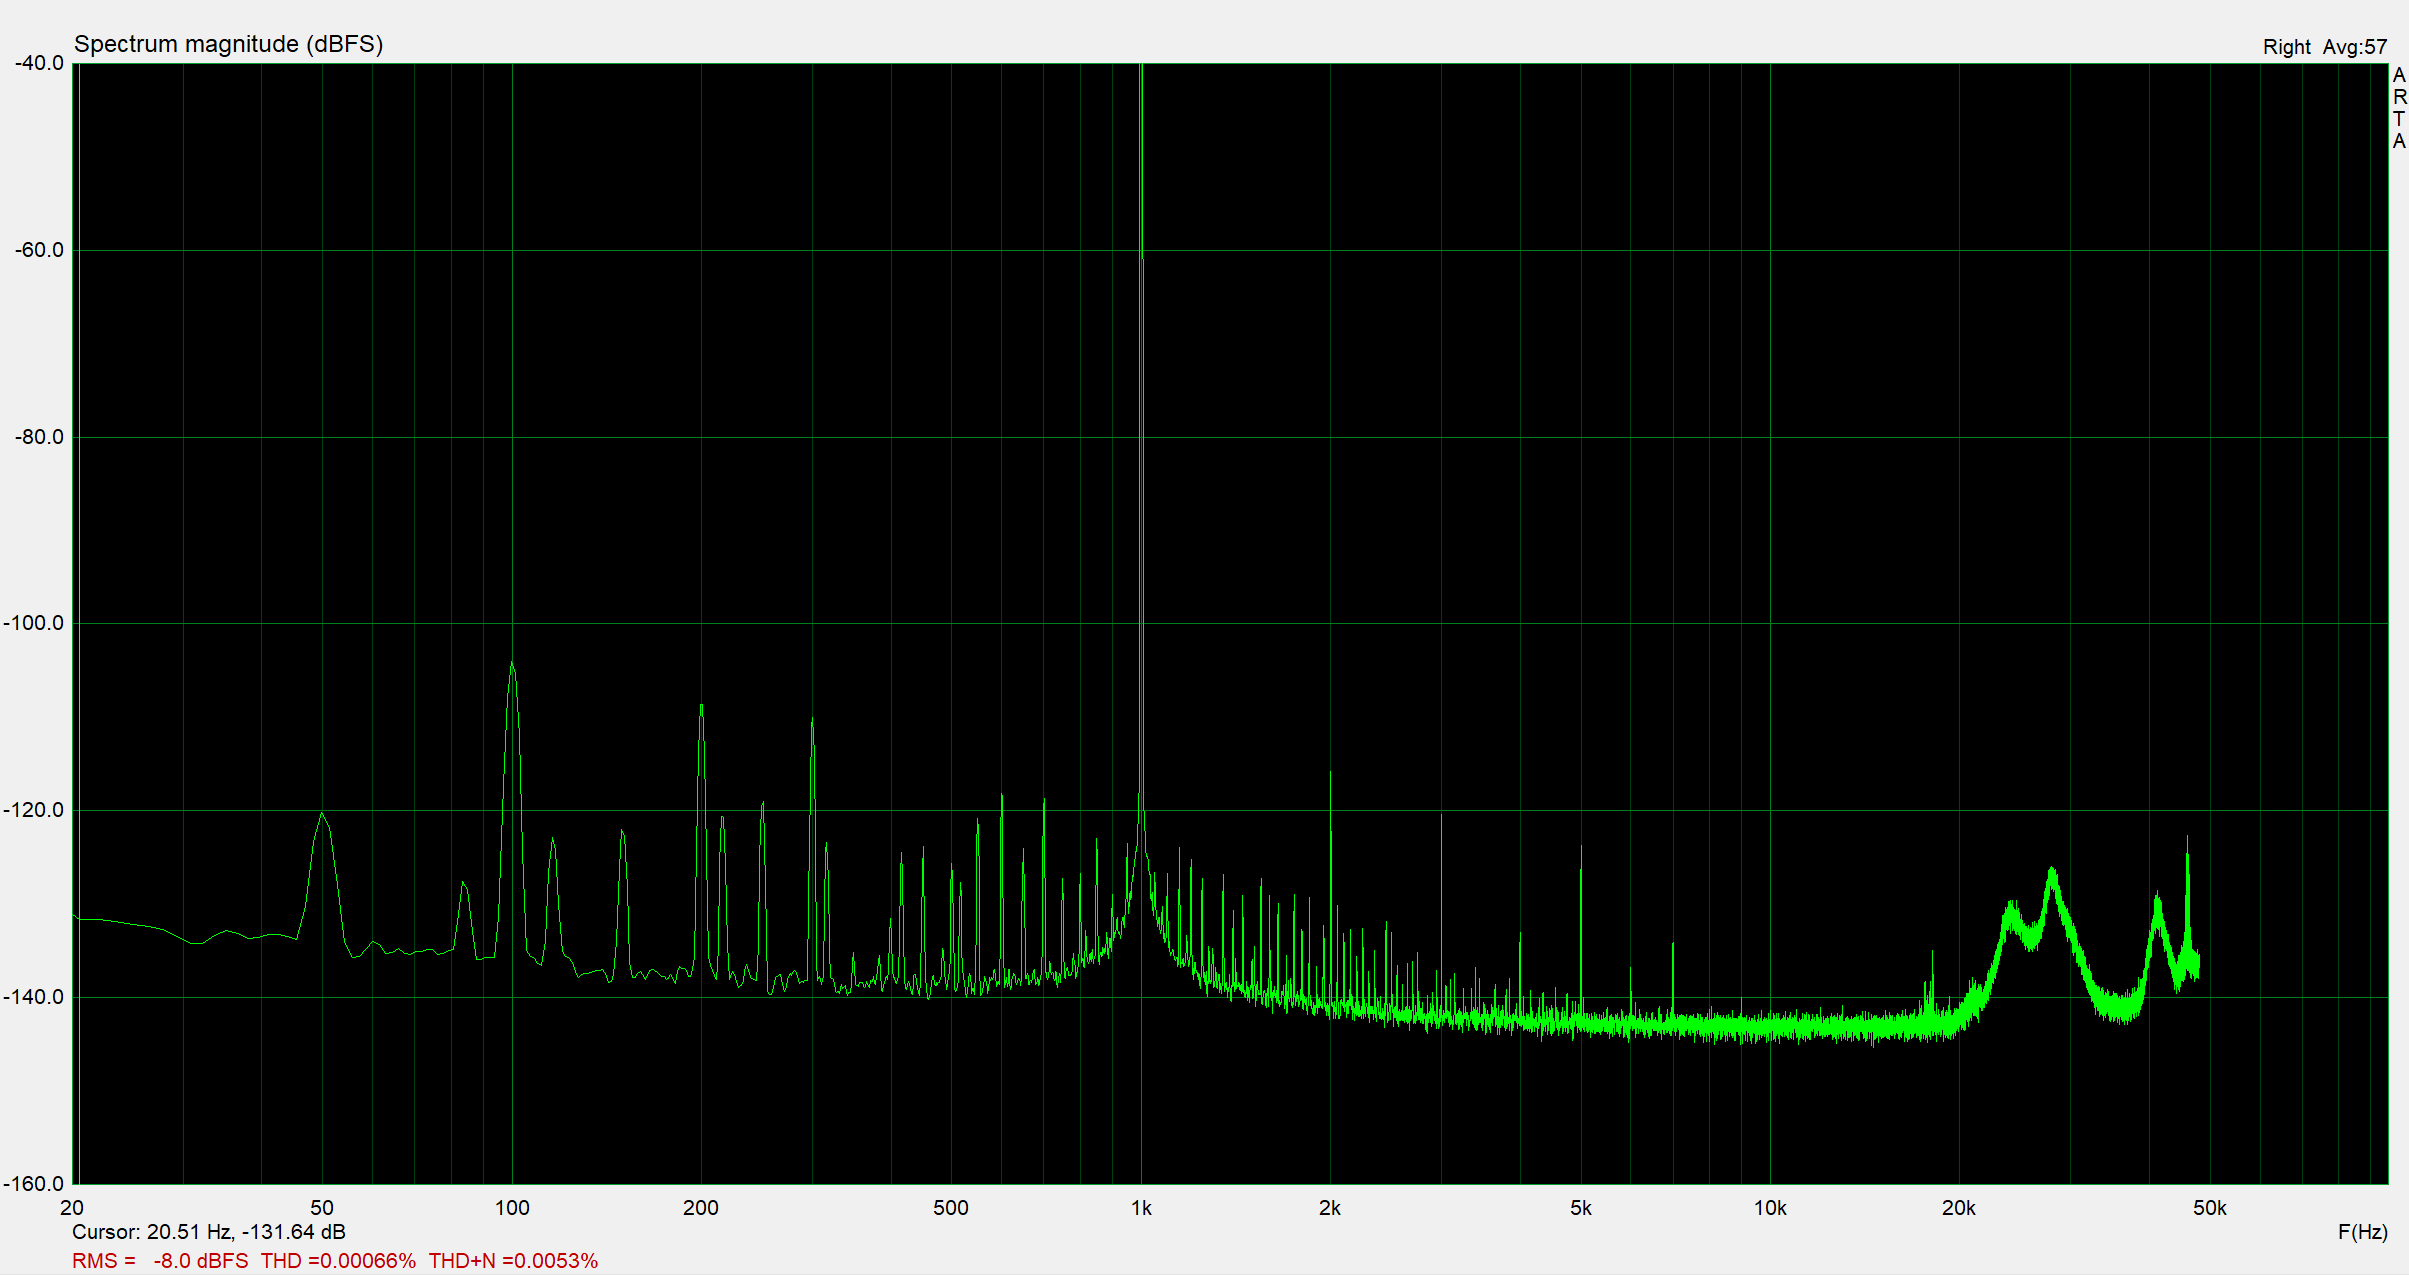Click the -80.0 y-axis label
Viewport: 2409px width, 1276px height.
pos(39,437)
